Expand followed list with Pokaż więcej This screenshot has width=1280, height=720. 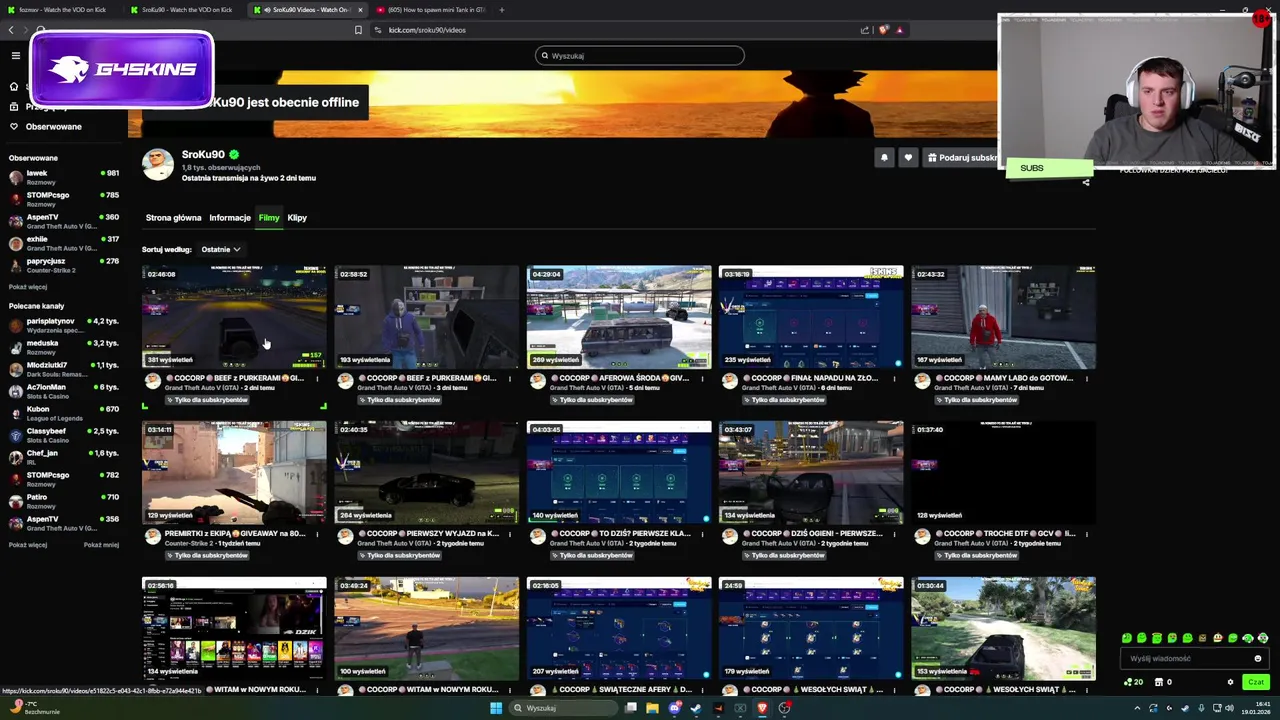28,287
